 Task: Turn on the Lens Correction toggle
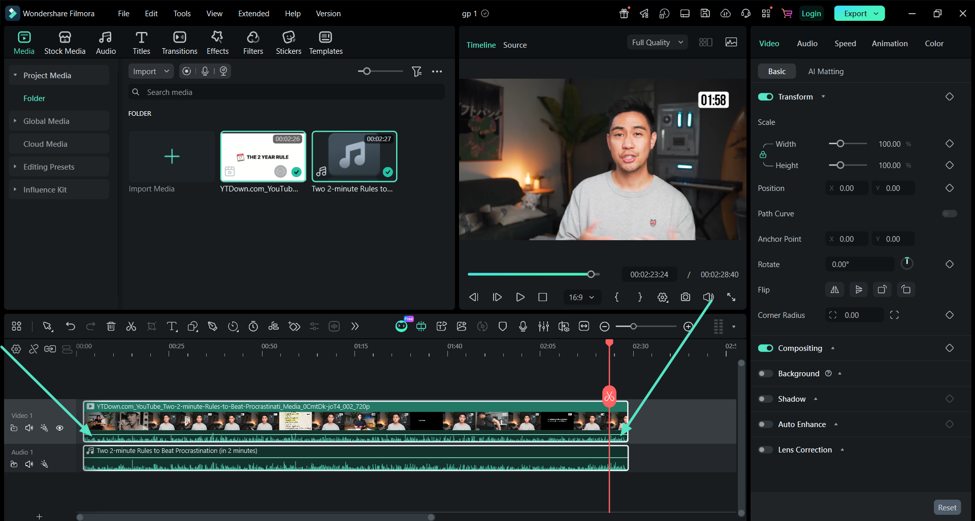pos(765,450)
